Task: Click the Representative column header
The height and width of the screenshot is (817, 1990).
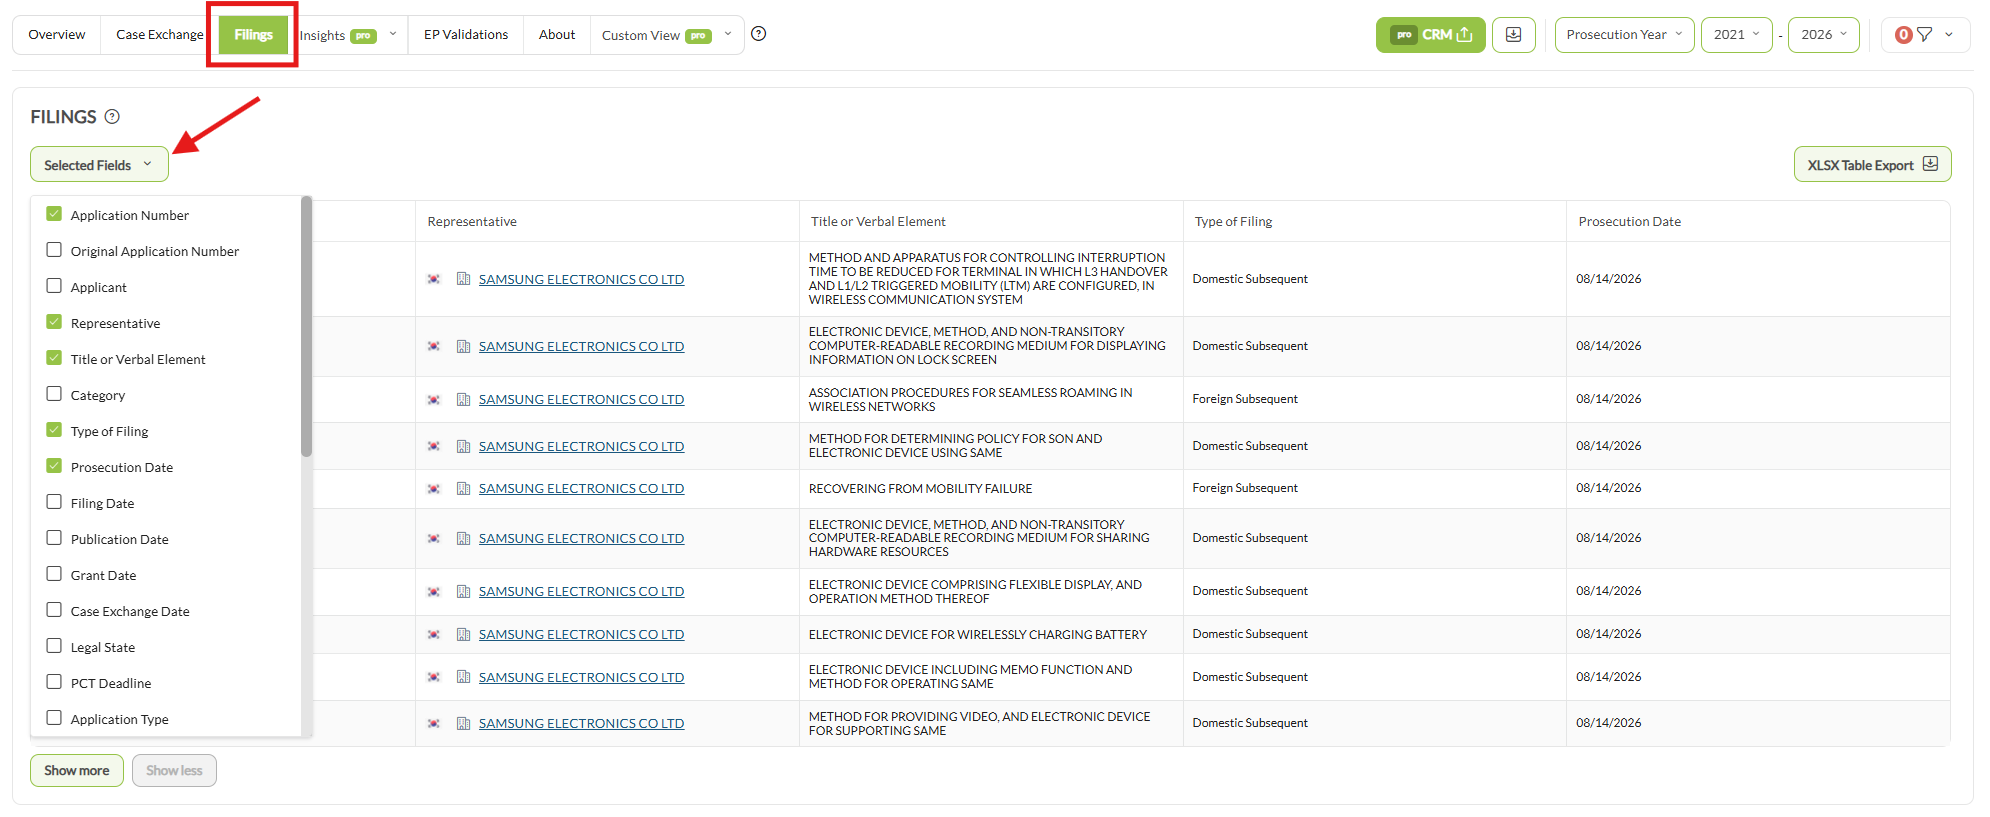Action: click(x=472, y=222)
